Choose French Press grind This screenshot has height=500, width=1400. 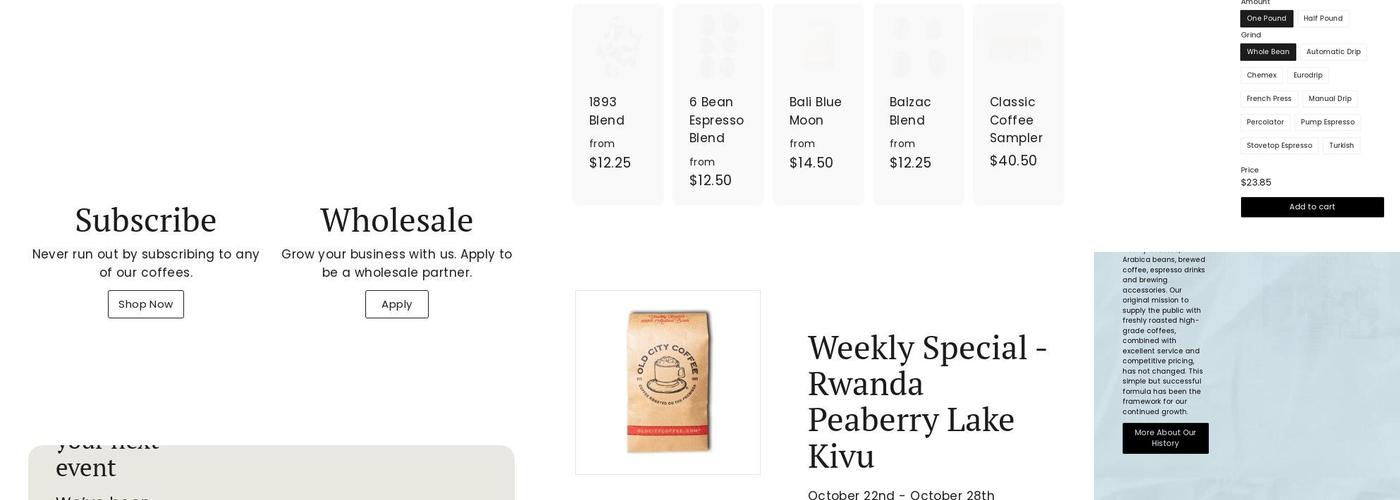1269,99
